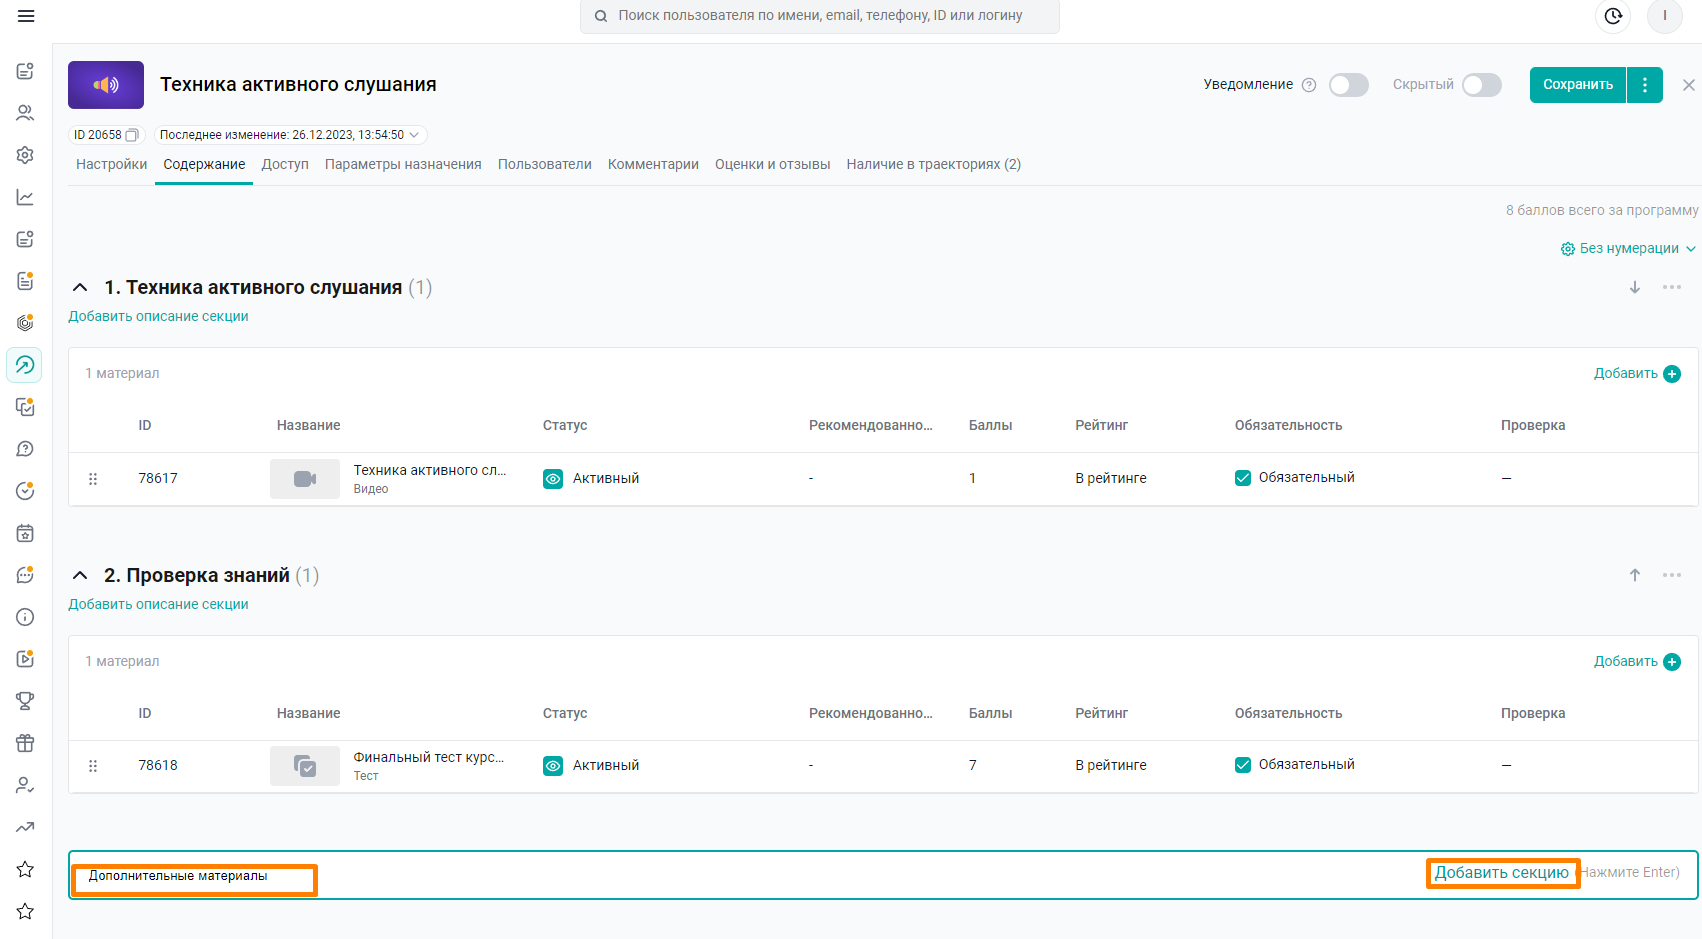Add description to section 1
Image resolution: width=1702 pixels, height=939 pixels.
tap(158, 317)
